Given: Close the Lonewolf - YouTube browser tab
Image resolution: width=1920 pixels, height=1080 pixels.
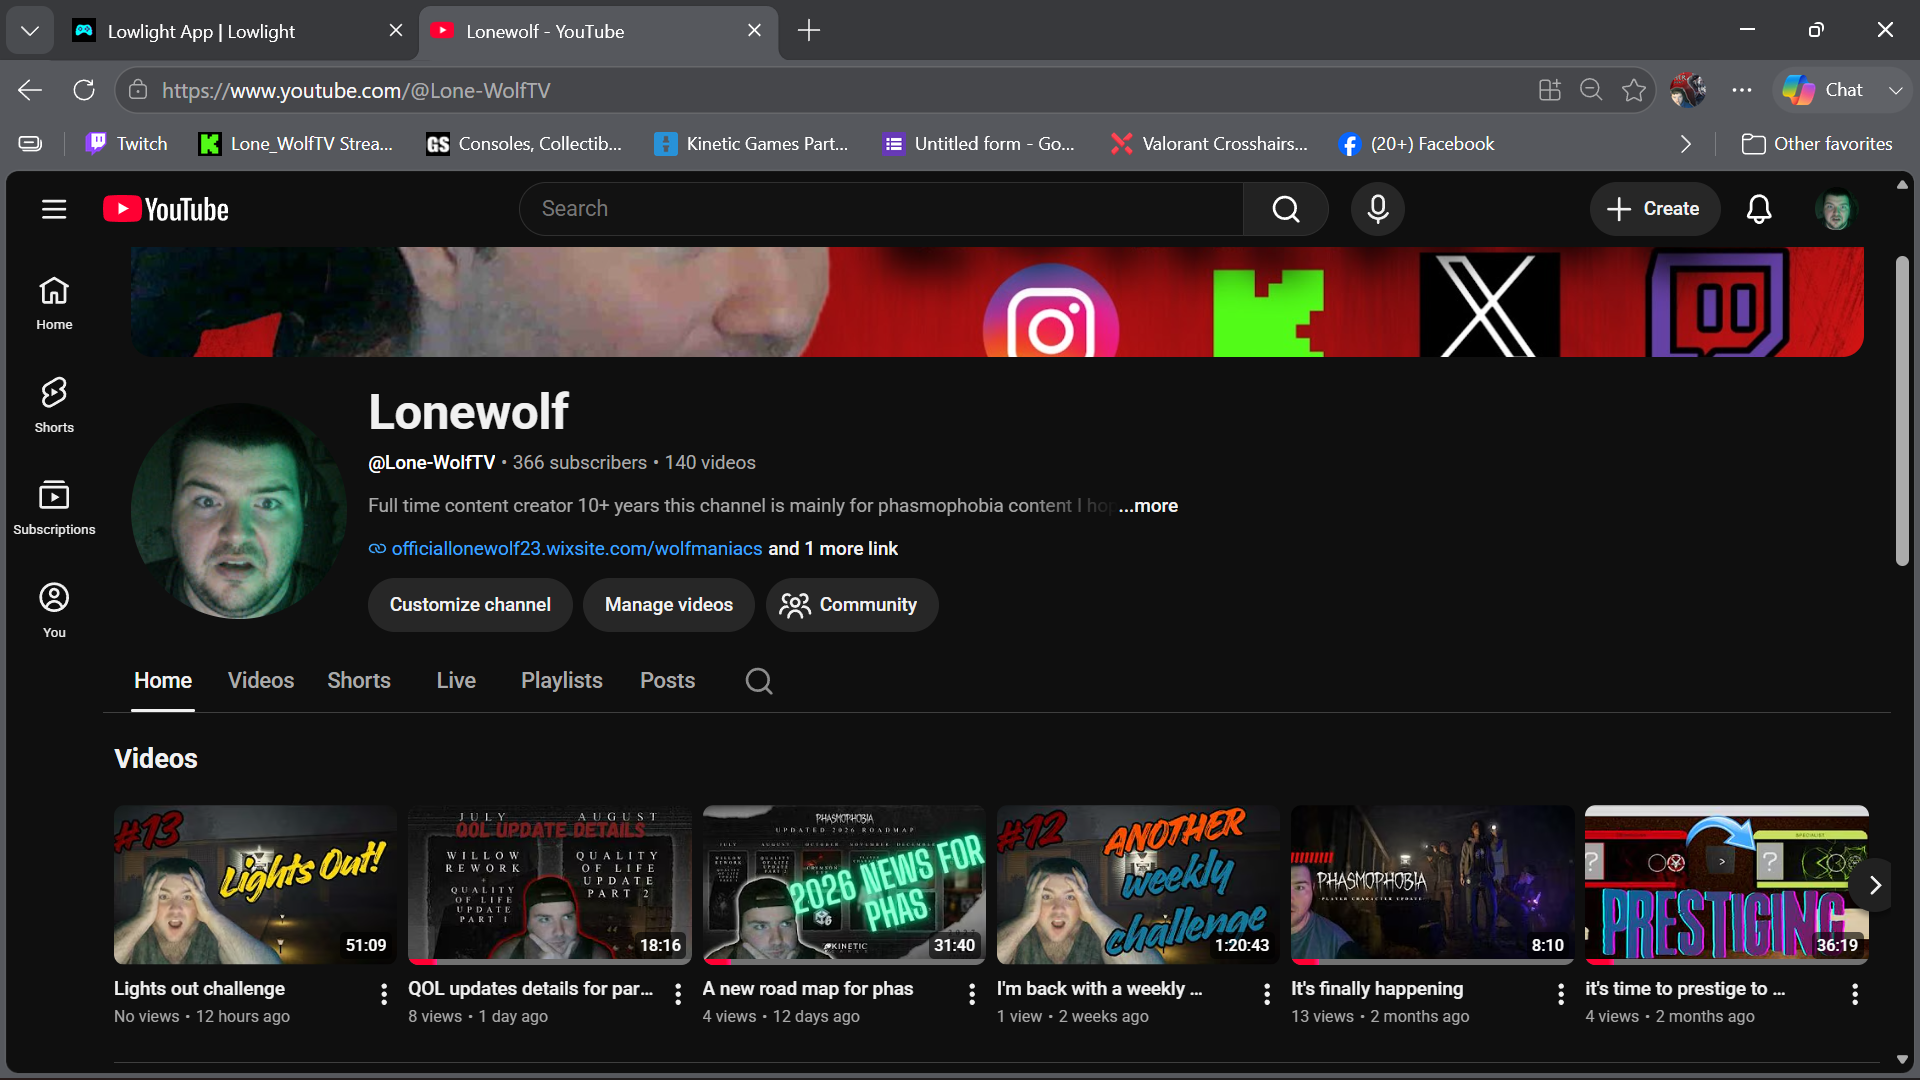Looking at the screenshot, I should point(754,31).
